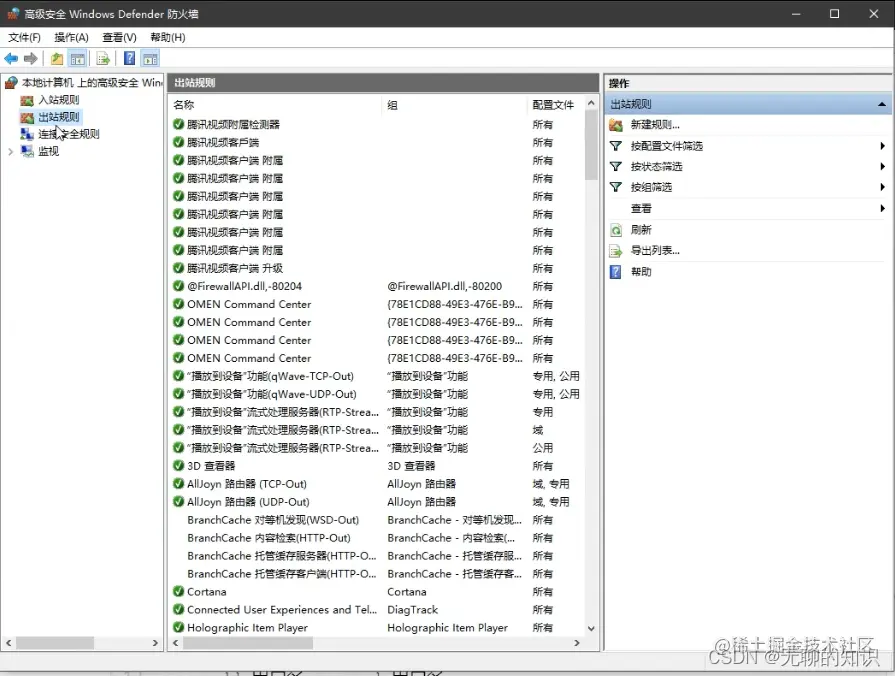Click the refresh icon beside 刷新
The width and height of the screenshot is (895, 676).
[x=616, y=230]
